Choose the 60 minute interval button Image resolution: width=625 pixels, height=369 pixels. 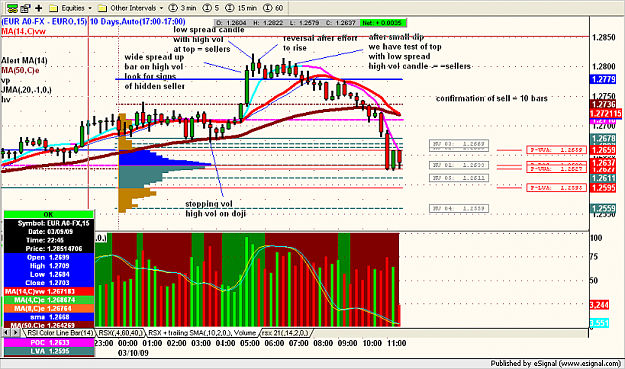pyautogui.click(x=273, y=8)
